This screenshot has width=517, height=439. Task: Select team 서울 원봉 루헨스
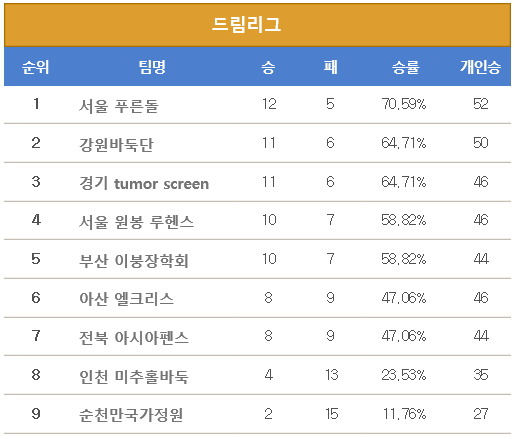pyautogui.click(x=136, y=222)
